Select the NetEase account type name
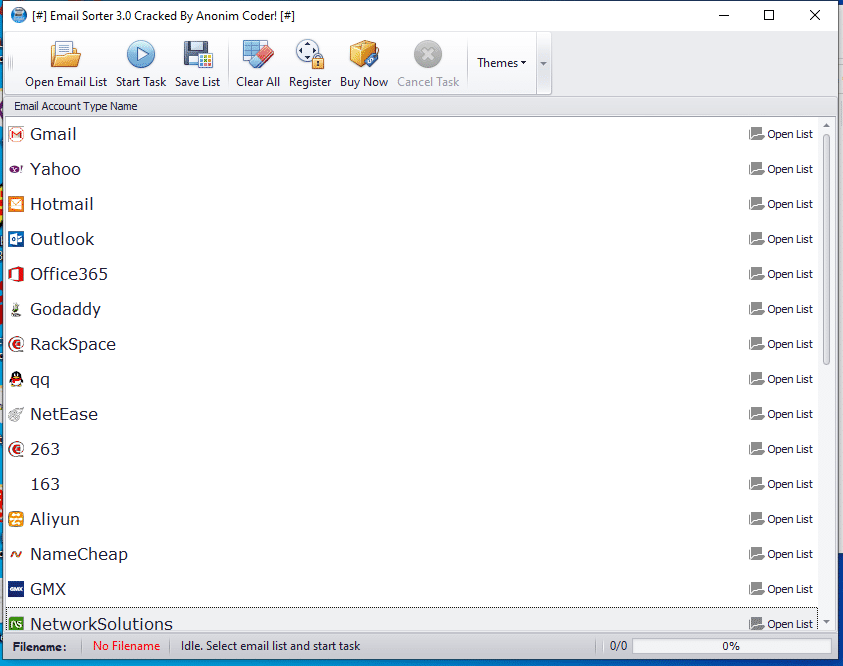 [64, 414]
